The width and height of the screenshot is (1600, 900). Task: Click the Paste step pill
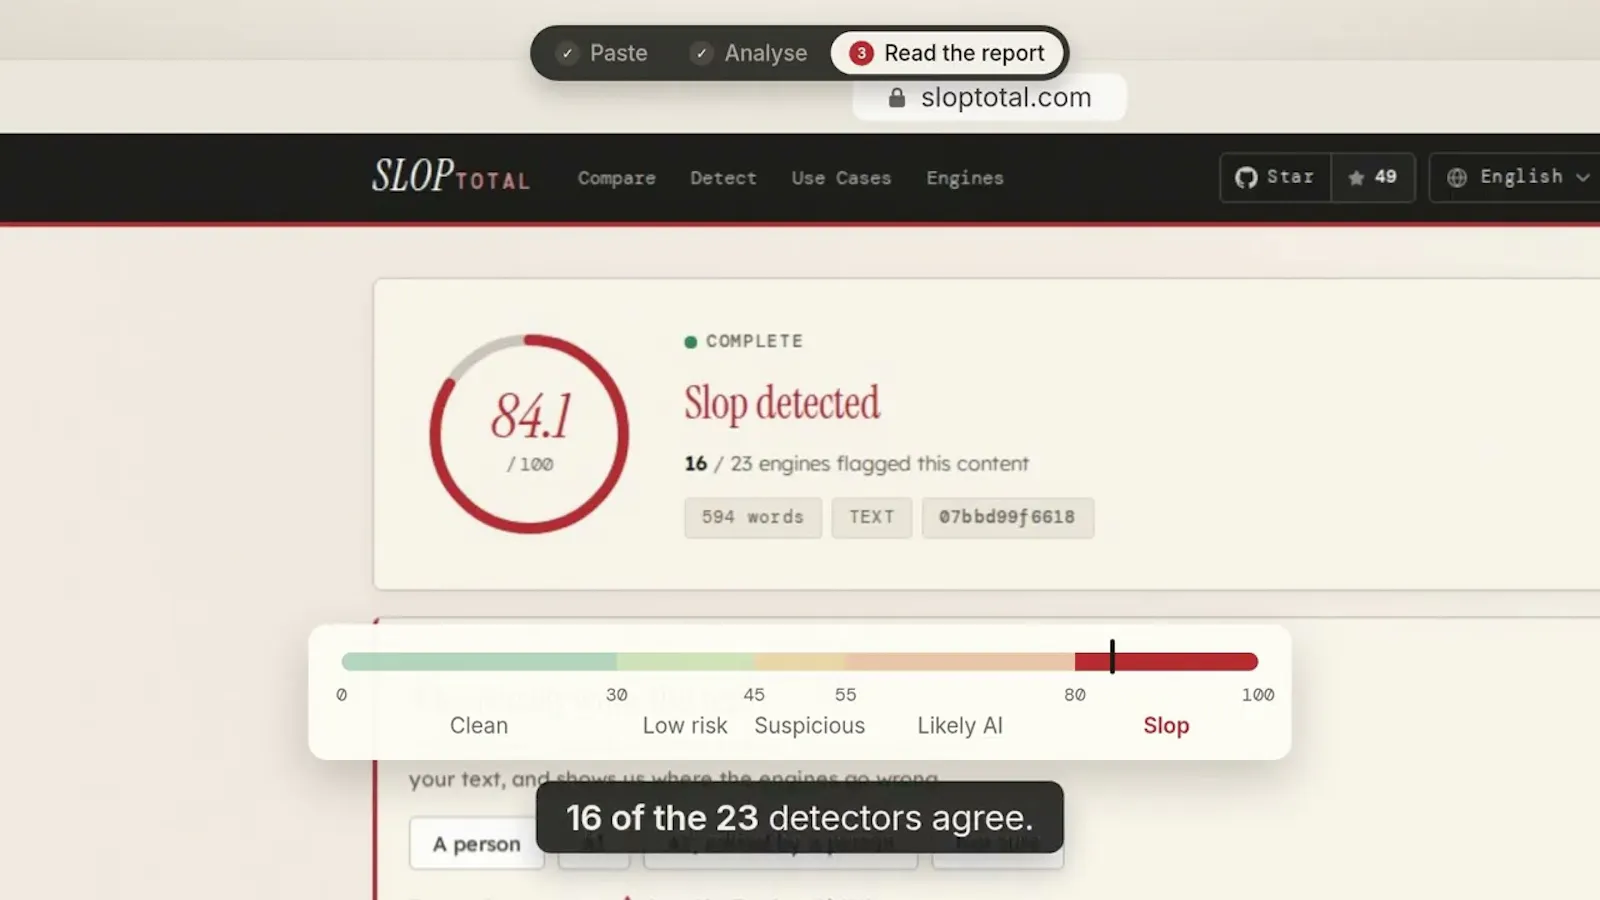(x=603, y=53)
